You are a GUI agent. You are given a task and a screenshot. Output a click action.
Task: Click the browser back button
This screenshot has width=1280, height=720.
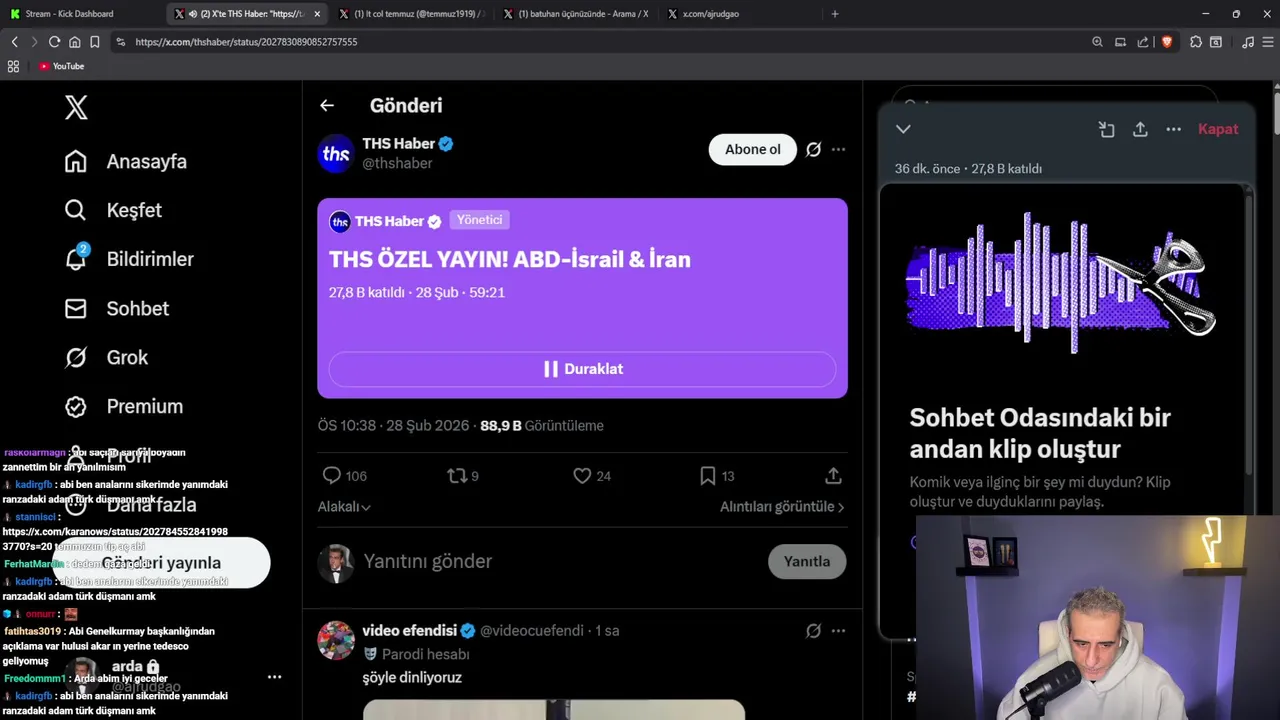coord(14,42)
